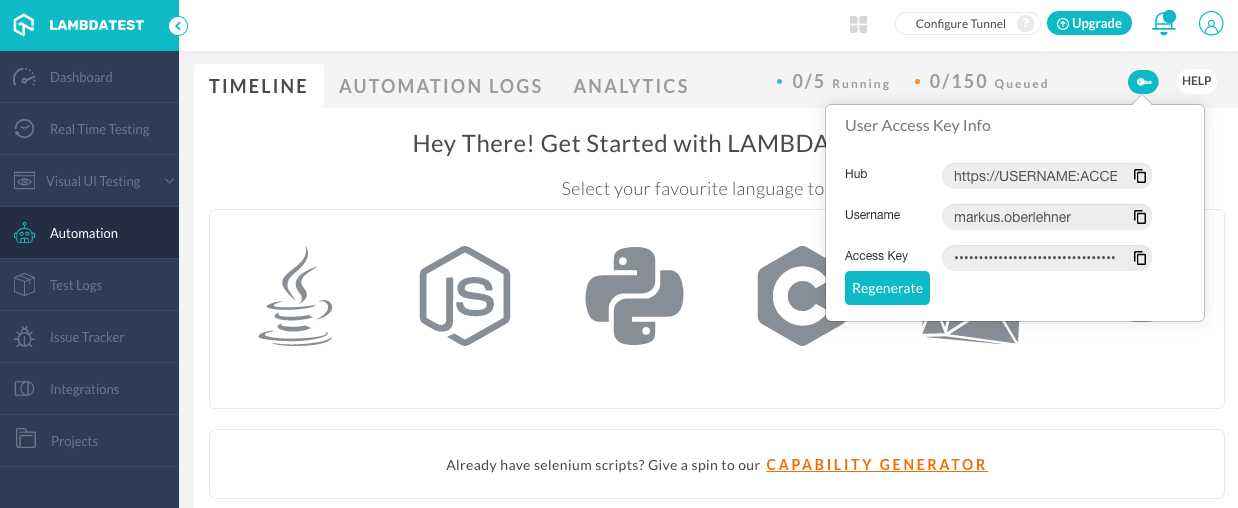Click the Regenerate button
1238x508 pixels.
point(887,288)
